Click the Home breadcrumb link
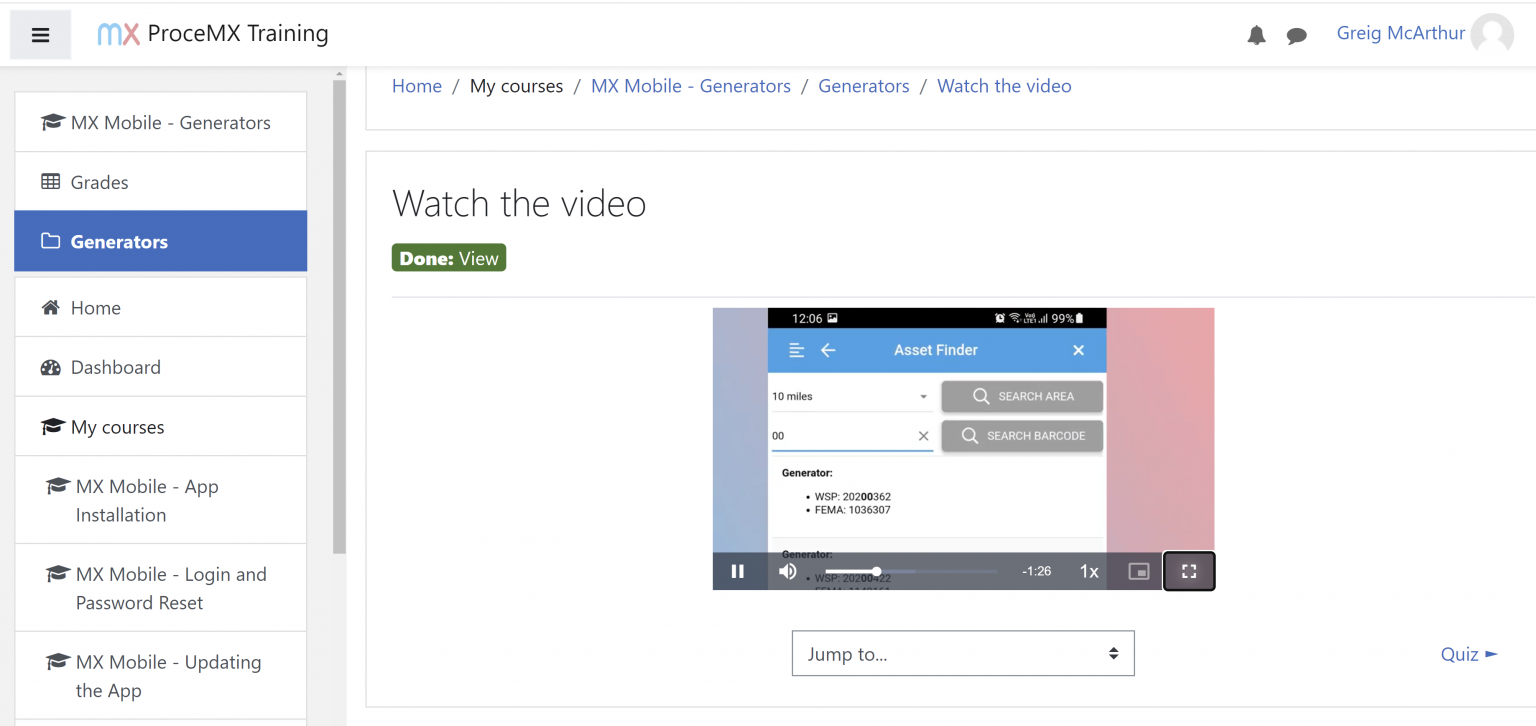The width and height of the screenshot is (1536, 726). tap(417, 86)
